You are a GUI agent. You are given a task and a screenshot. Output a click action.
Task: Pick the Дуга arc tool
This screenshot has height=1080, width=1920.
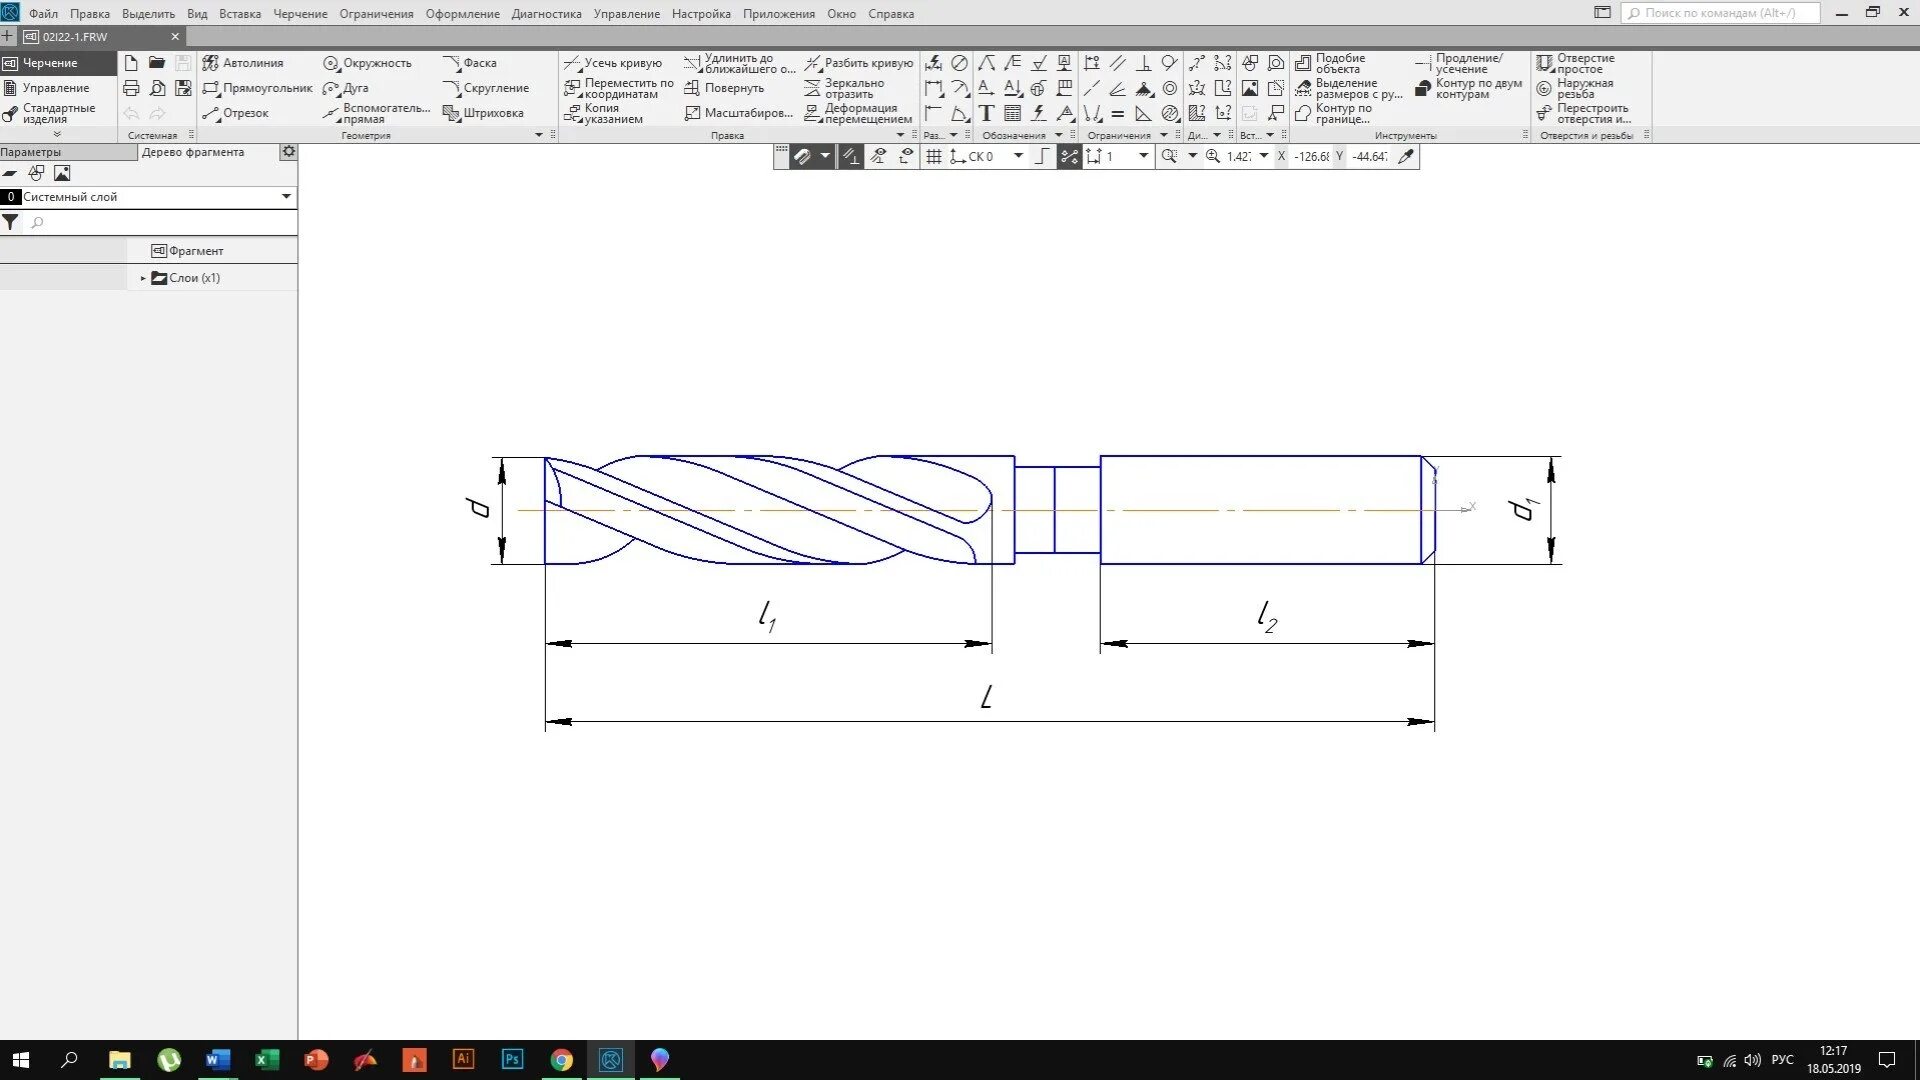346,88
